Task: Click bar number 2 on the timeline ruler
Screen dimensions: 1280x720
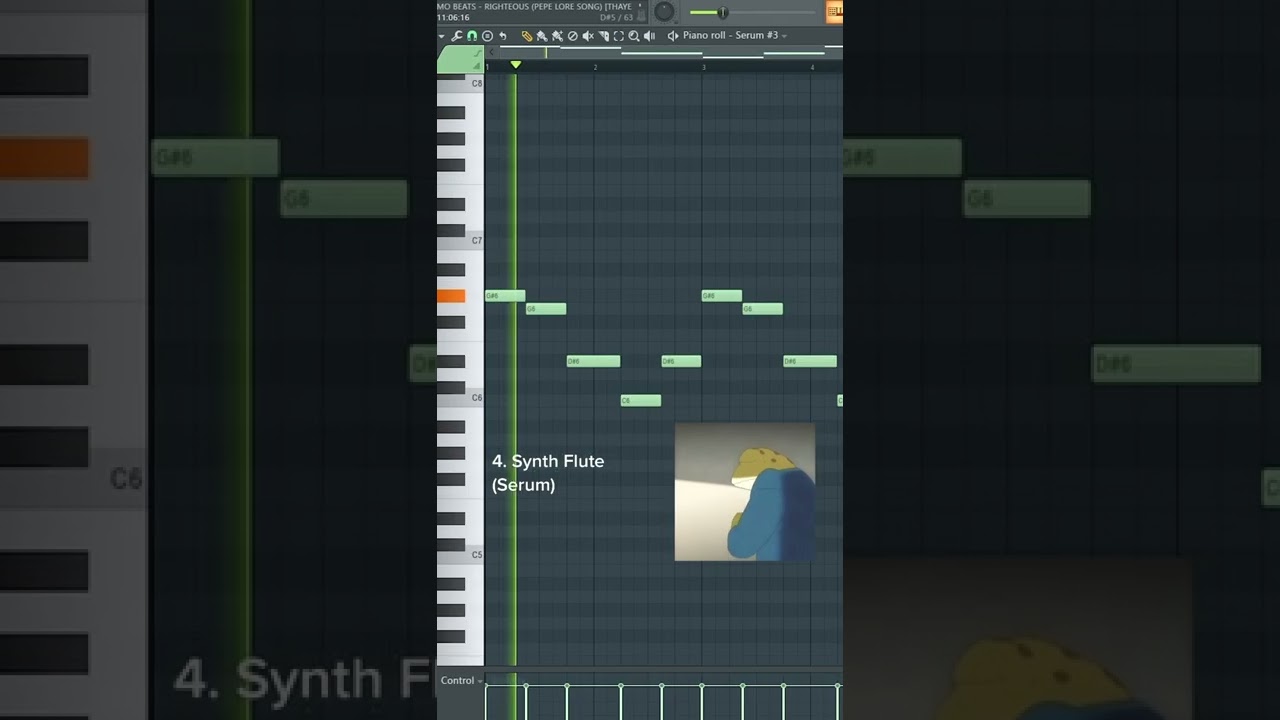Action: [x=595, y=67]
